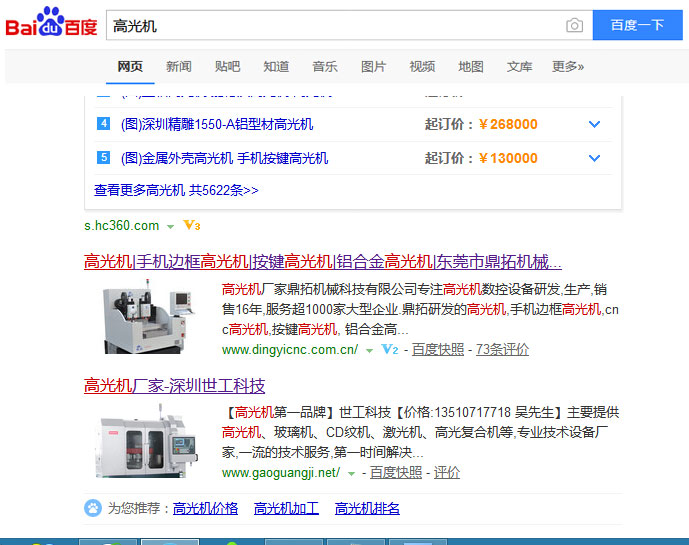The image size is (689, 545).
Task: Click price text ¥268000
Action: tap(508, 124)
